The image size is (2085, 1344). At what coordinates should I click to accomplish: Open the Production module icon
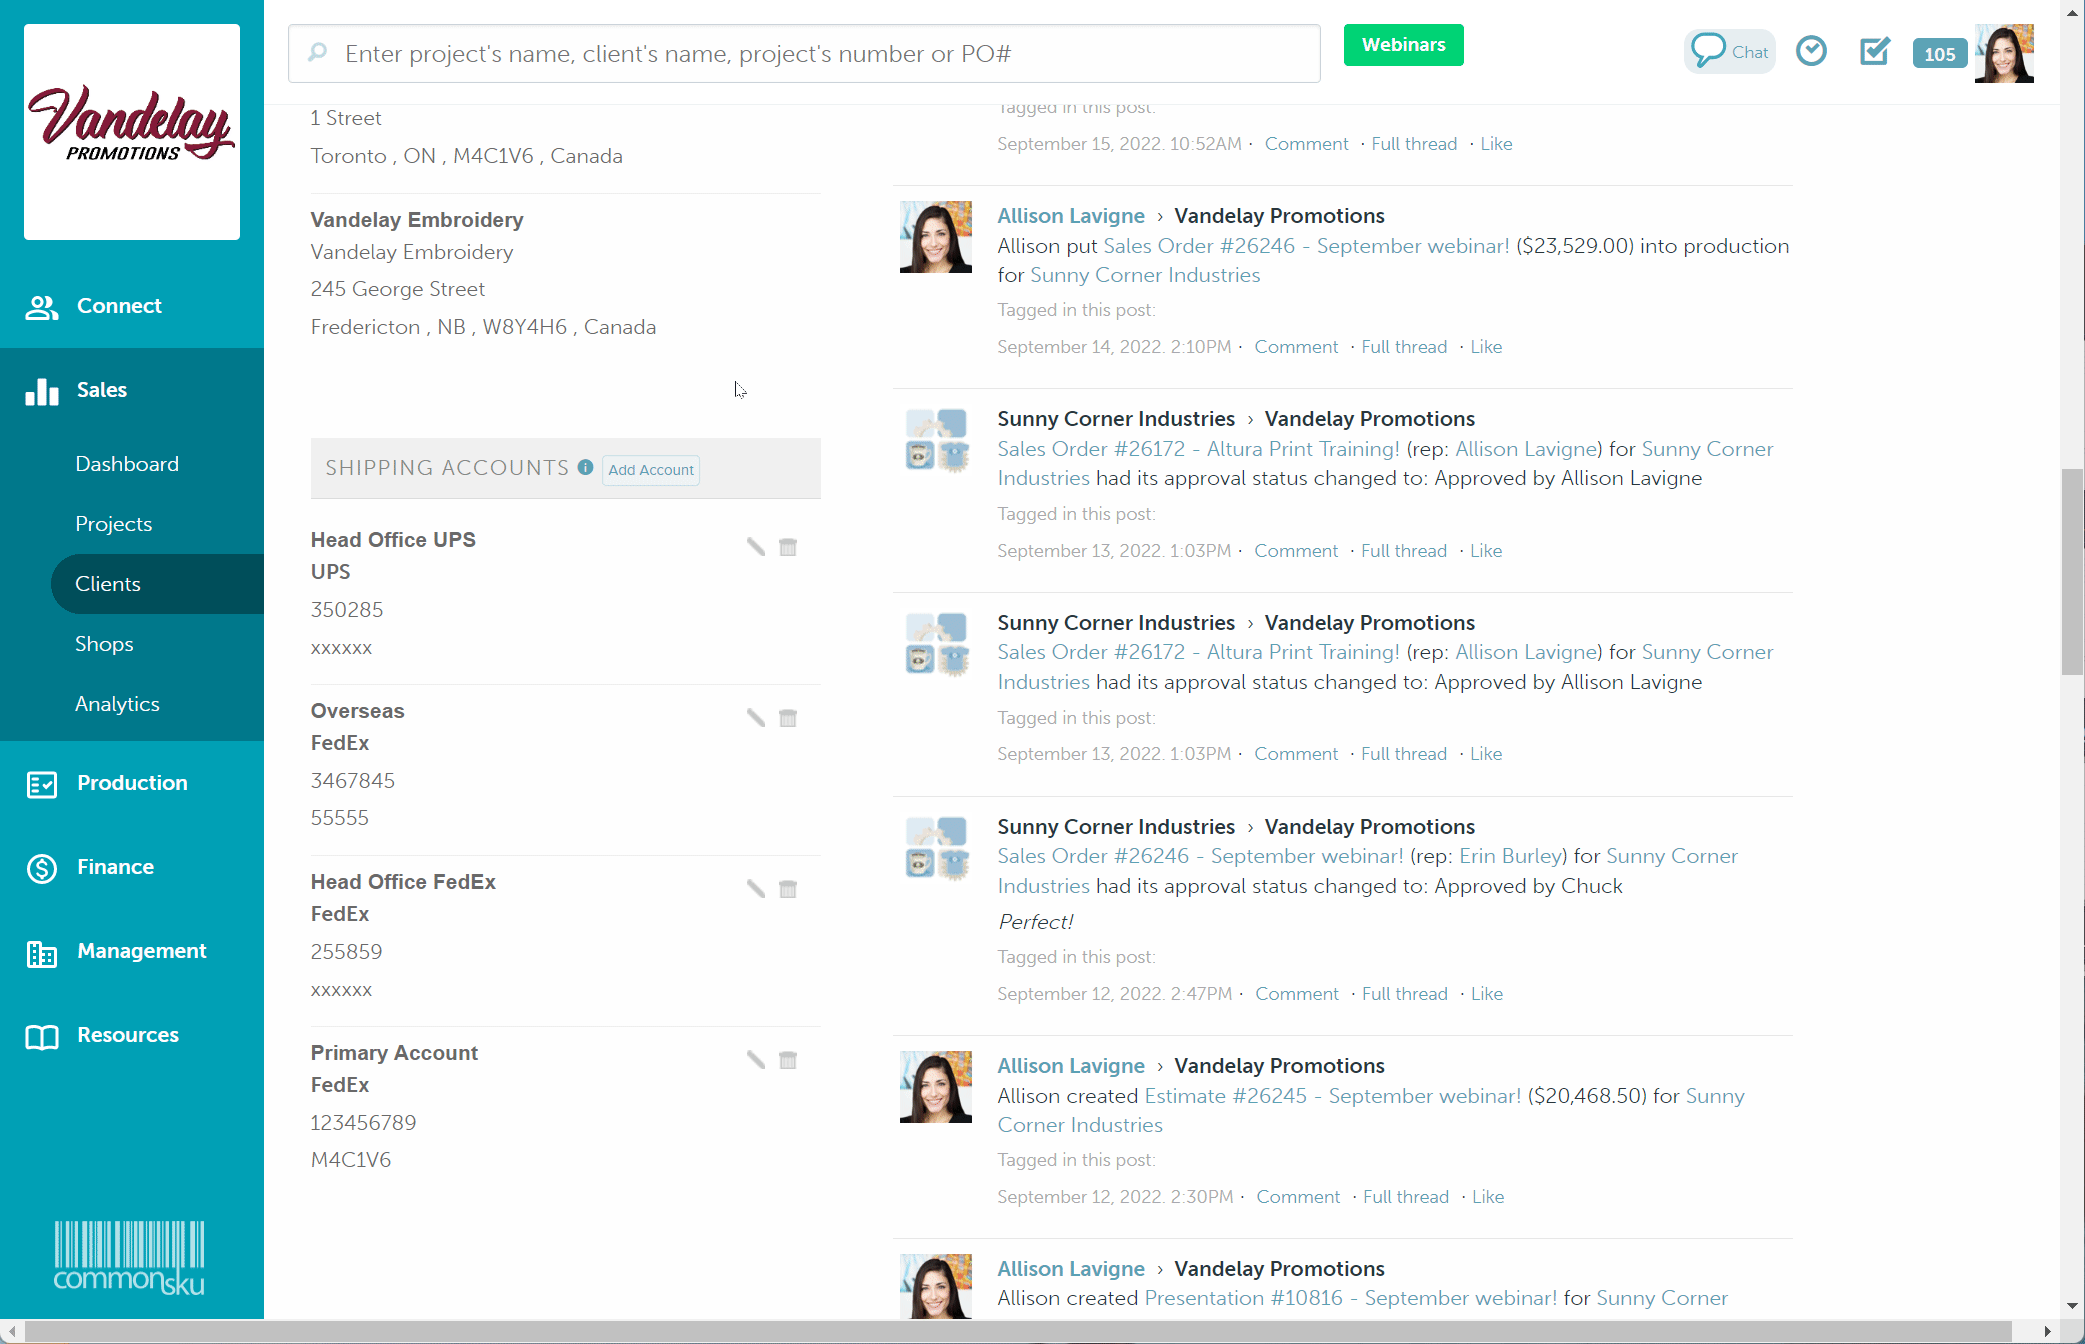[41, 784]
